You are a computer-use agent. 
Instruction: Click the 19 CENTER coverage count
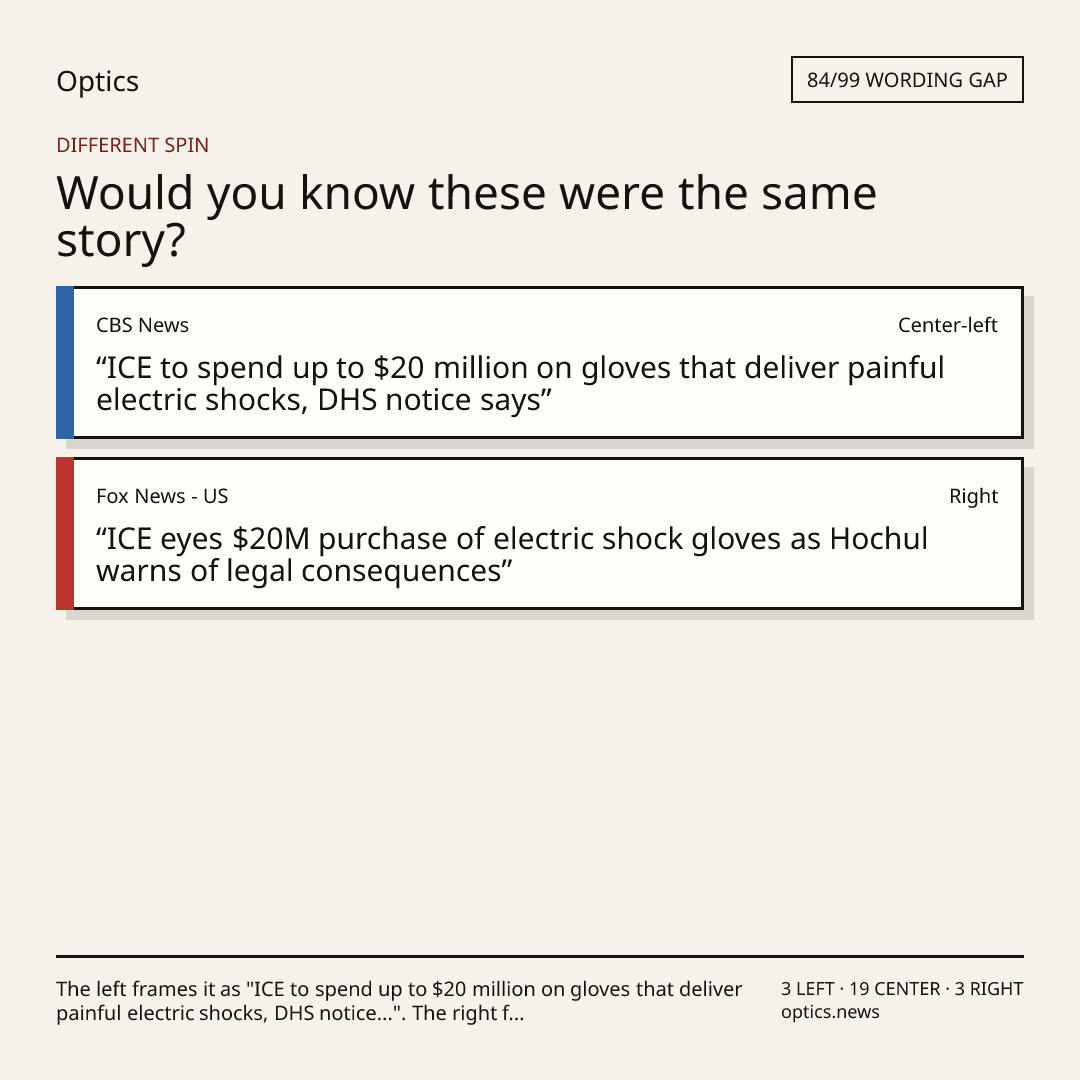(894, 989)
